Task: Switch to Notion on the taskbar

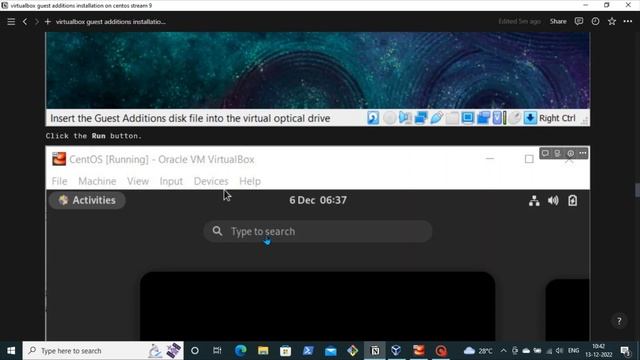Action: coord(375,351)
